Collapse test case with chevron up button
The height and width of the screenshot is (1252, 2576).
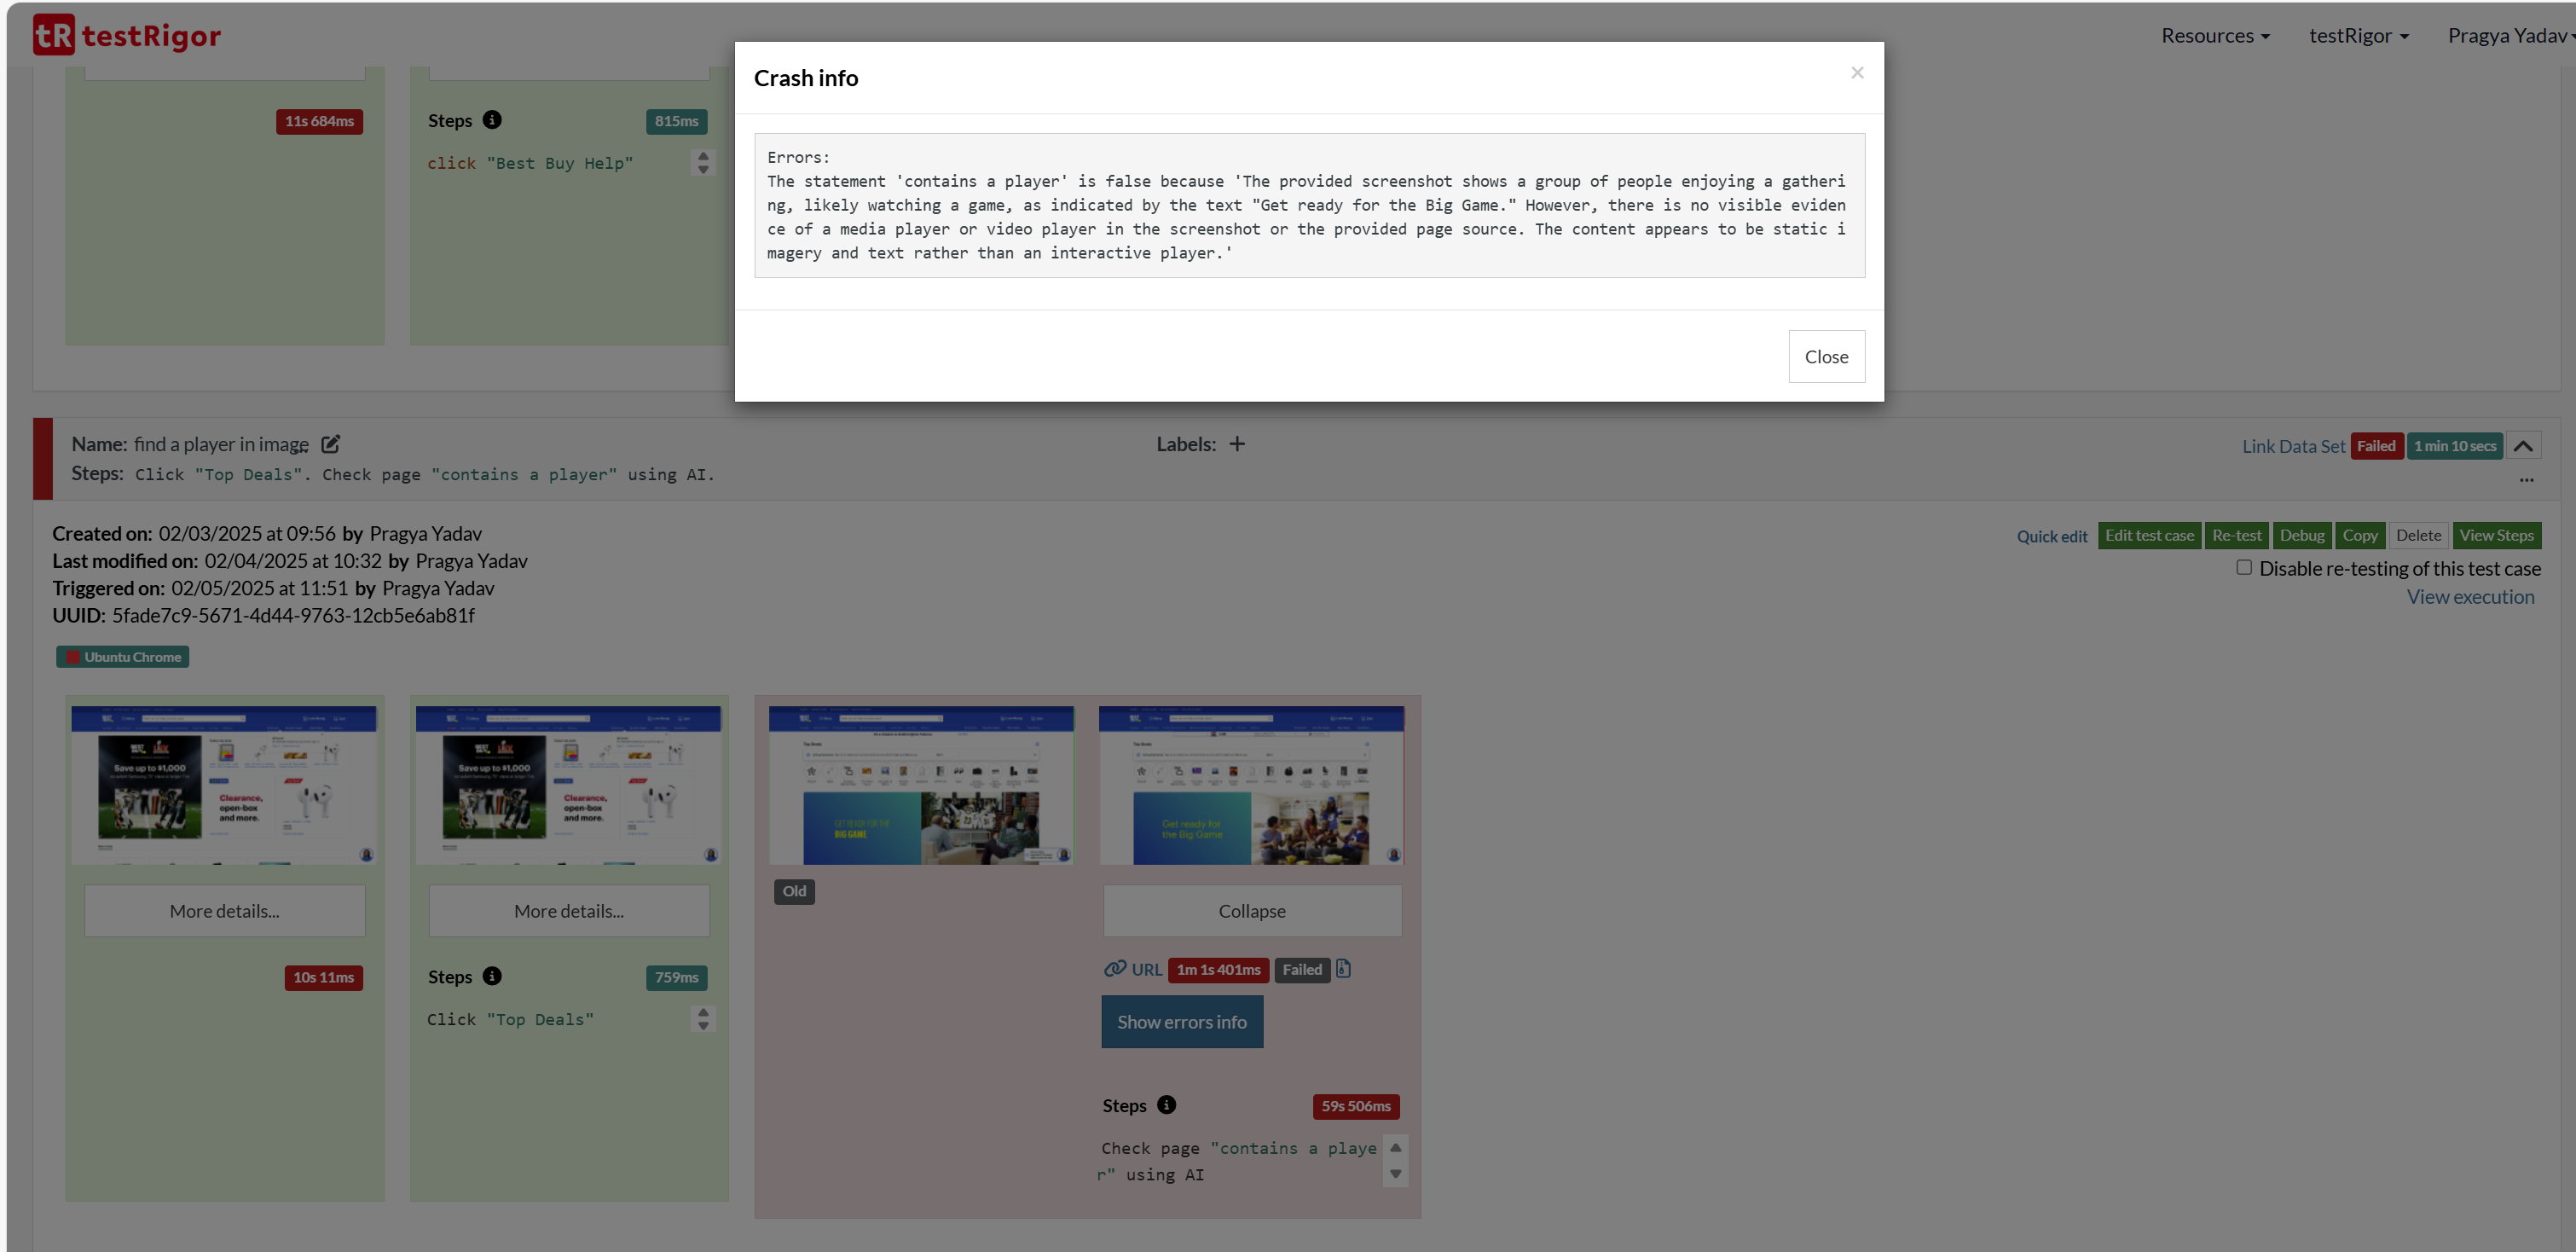pos(2523,446)
